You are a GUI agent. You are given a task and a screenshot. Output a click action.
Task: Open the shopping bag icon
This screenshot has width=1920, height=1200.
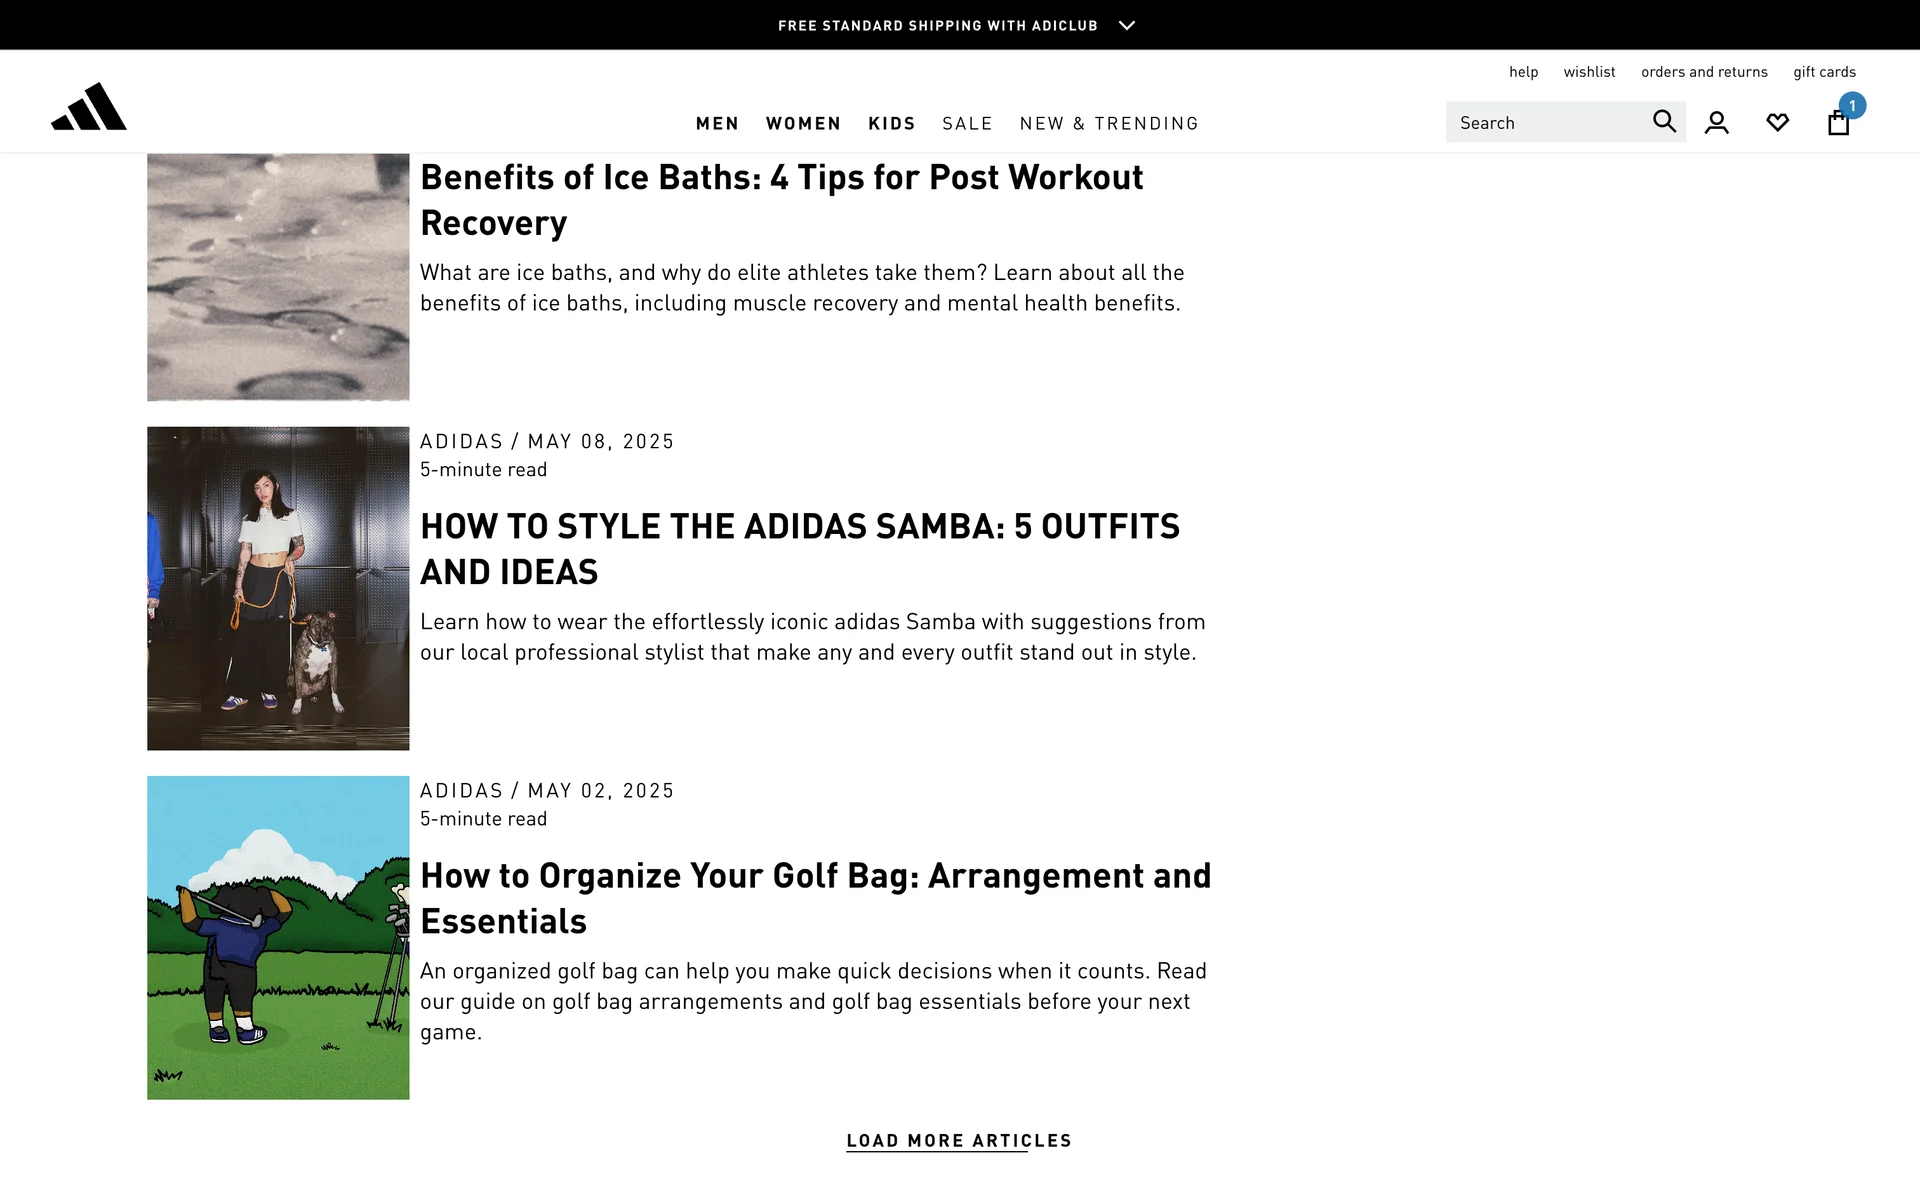pyautogui.click(x=1837, y=124)
